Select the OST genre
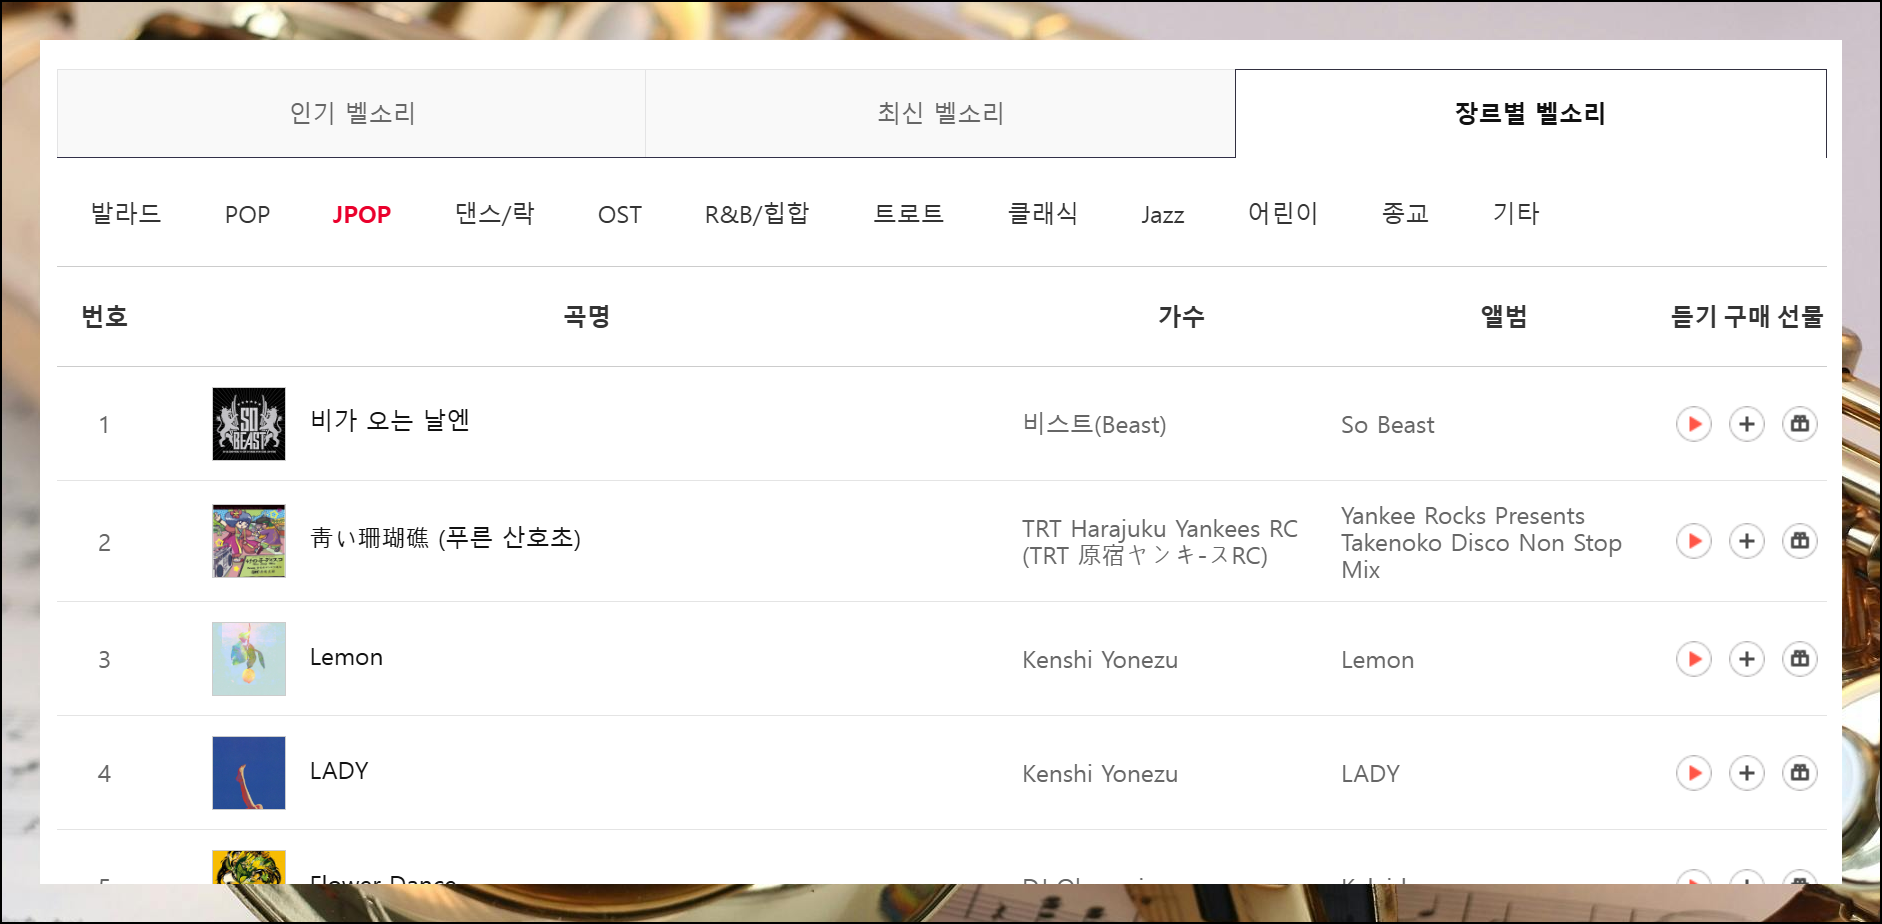The image size is (1882, 924). 620,215
